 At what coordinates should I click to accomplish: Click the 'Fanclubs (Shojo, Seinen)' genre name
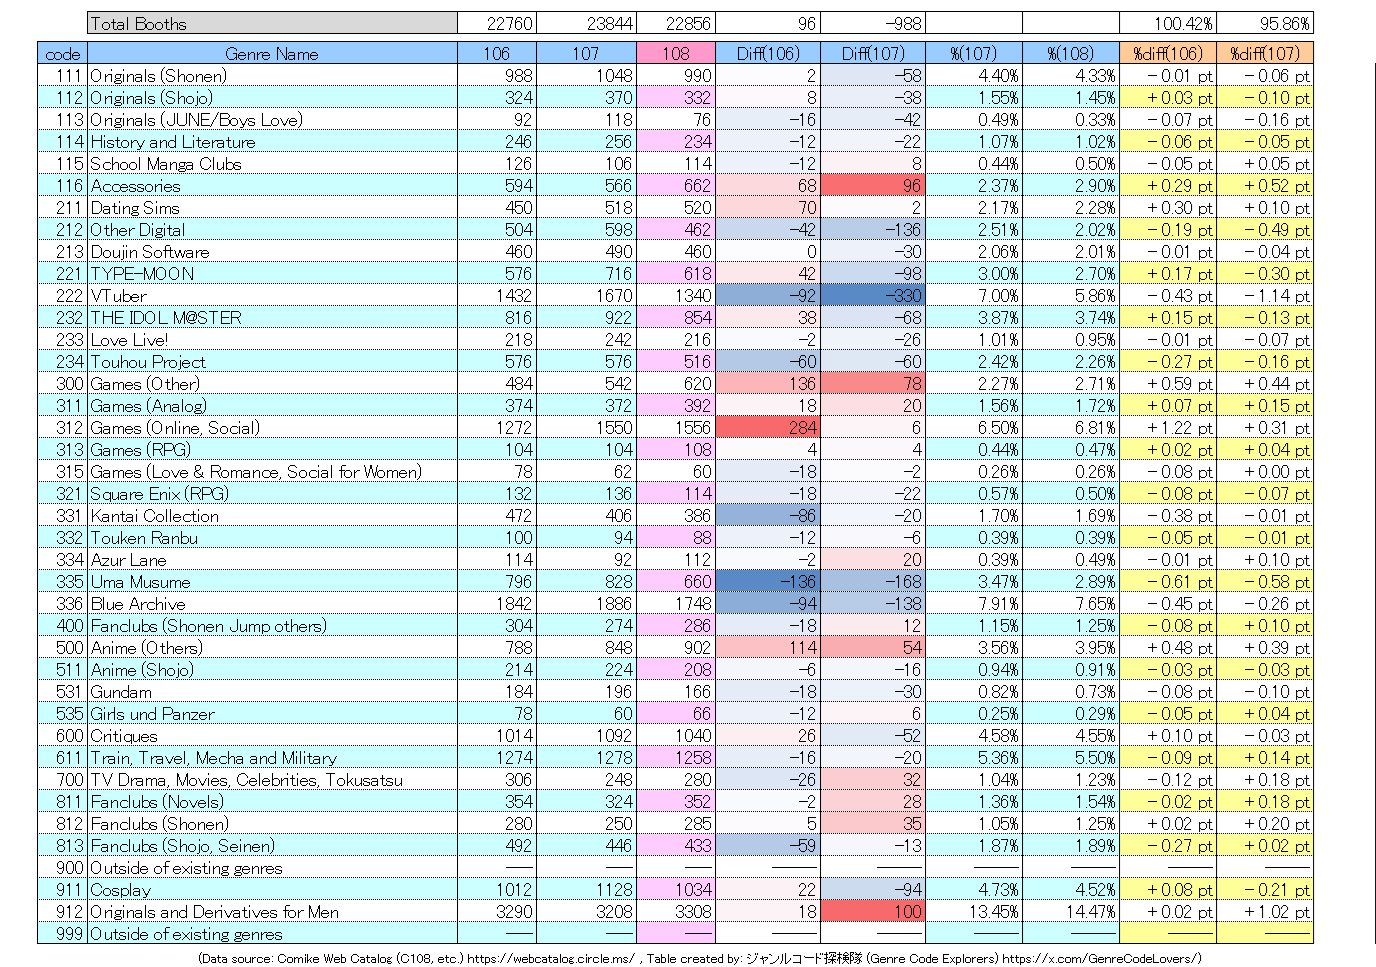pyautogui.click(x=182, y=846)
